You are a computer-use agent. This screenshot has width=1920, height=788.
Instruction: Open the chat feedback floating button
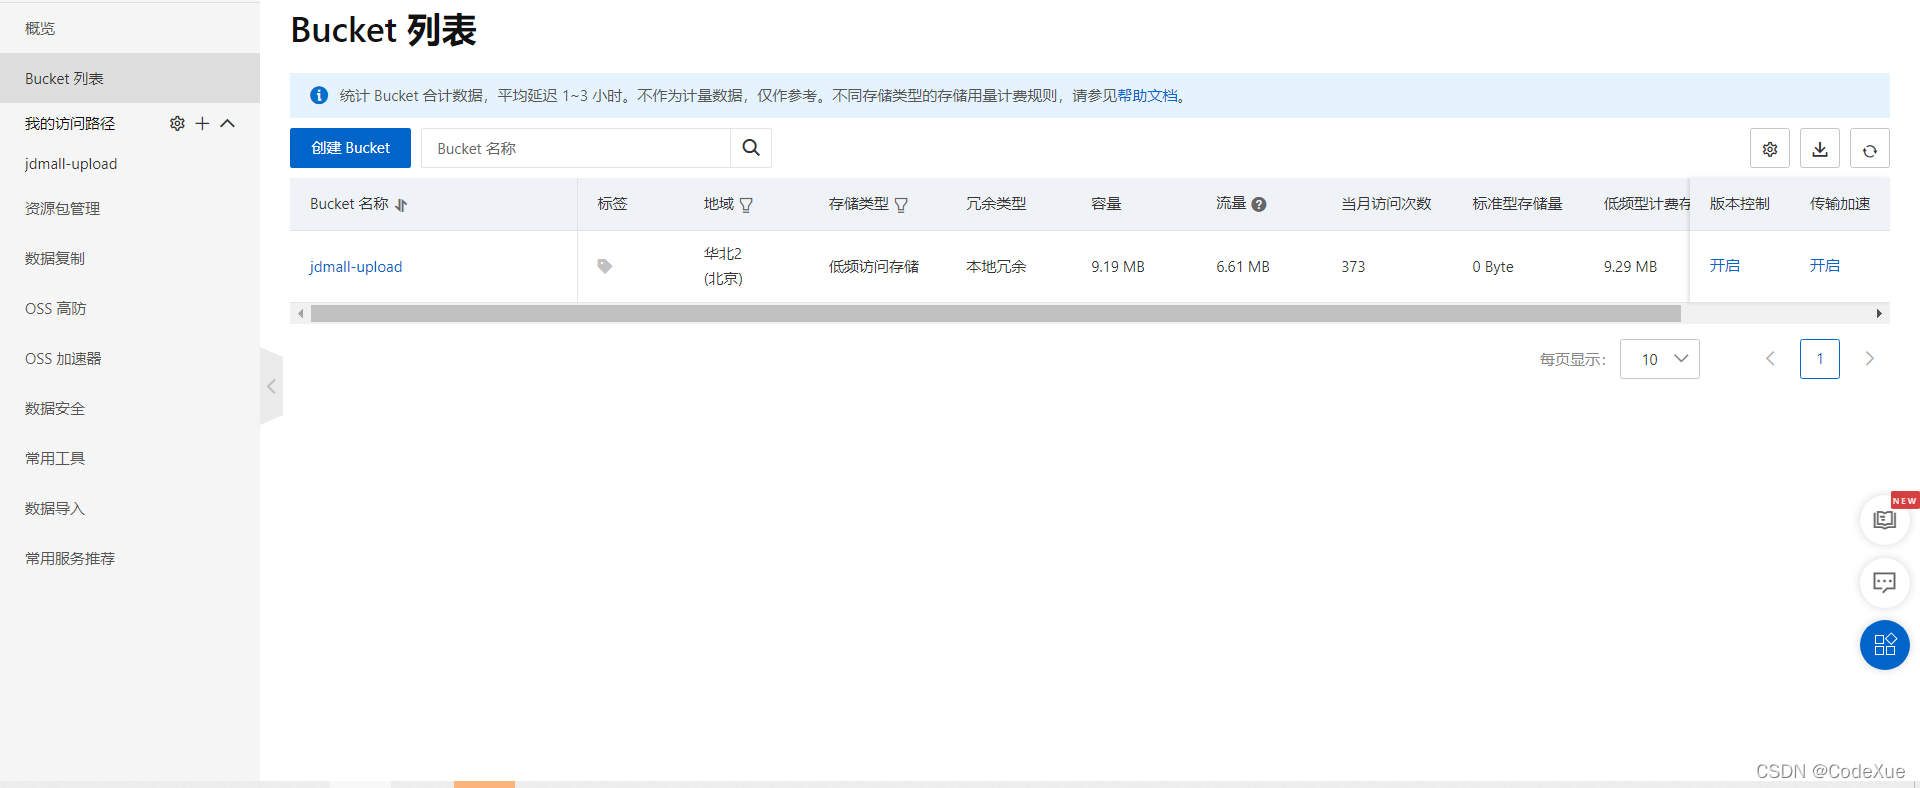[x=1885, y=582]
